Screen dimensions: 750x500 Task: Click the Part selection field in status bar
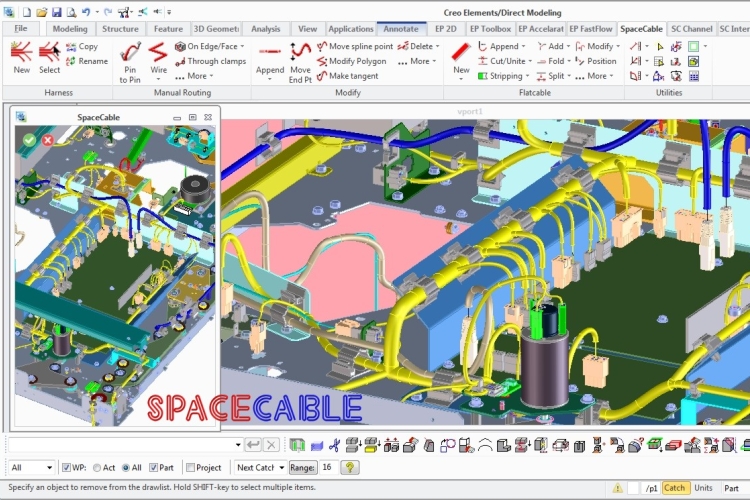(733, 488)
